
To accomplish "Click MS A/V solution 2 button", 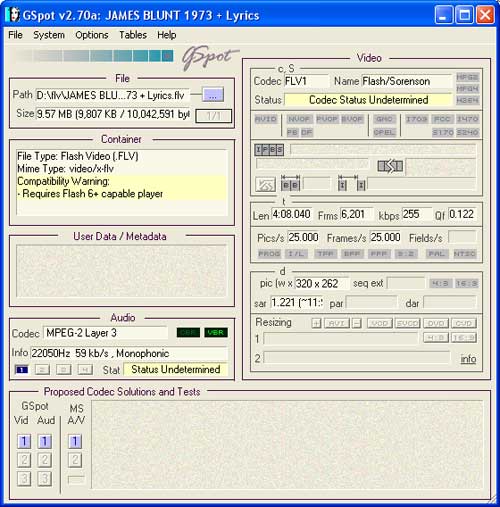I will tap(75, 460).
